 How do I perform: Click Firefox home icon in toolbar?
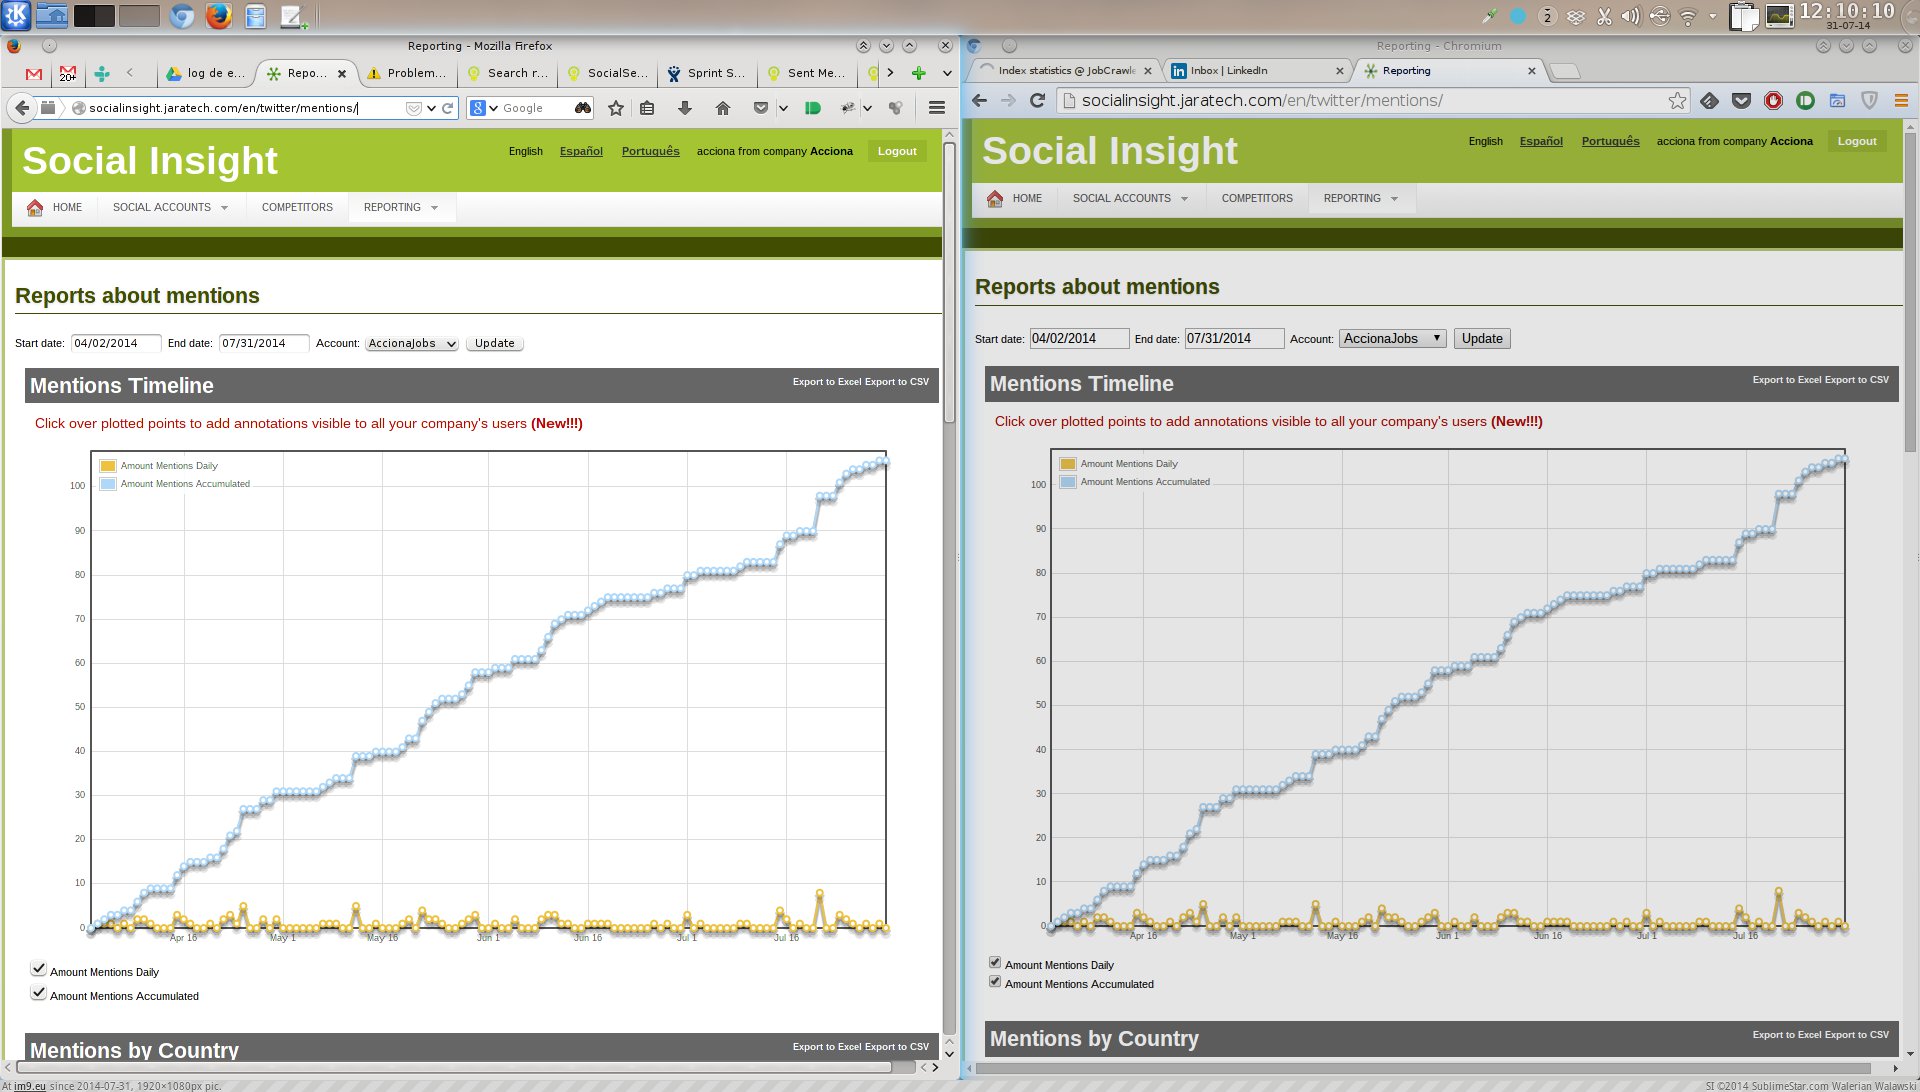tap(723, 108)
